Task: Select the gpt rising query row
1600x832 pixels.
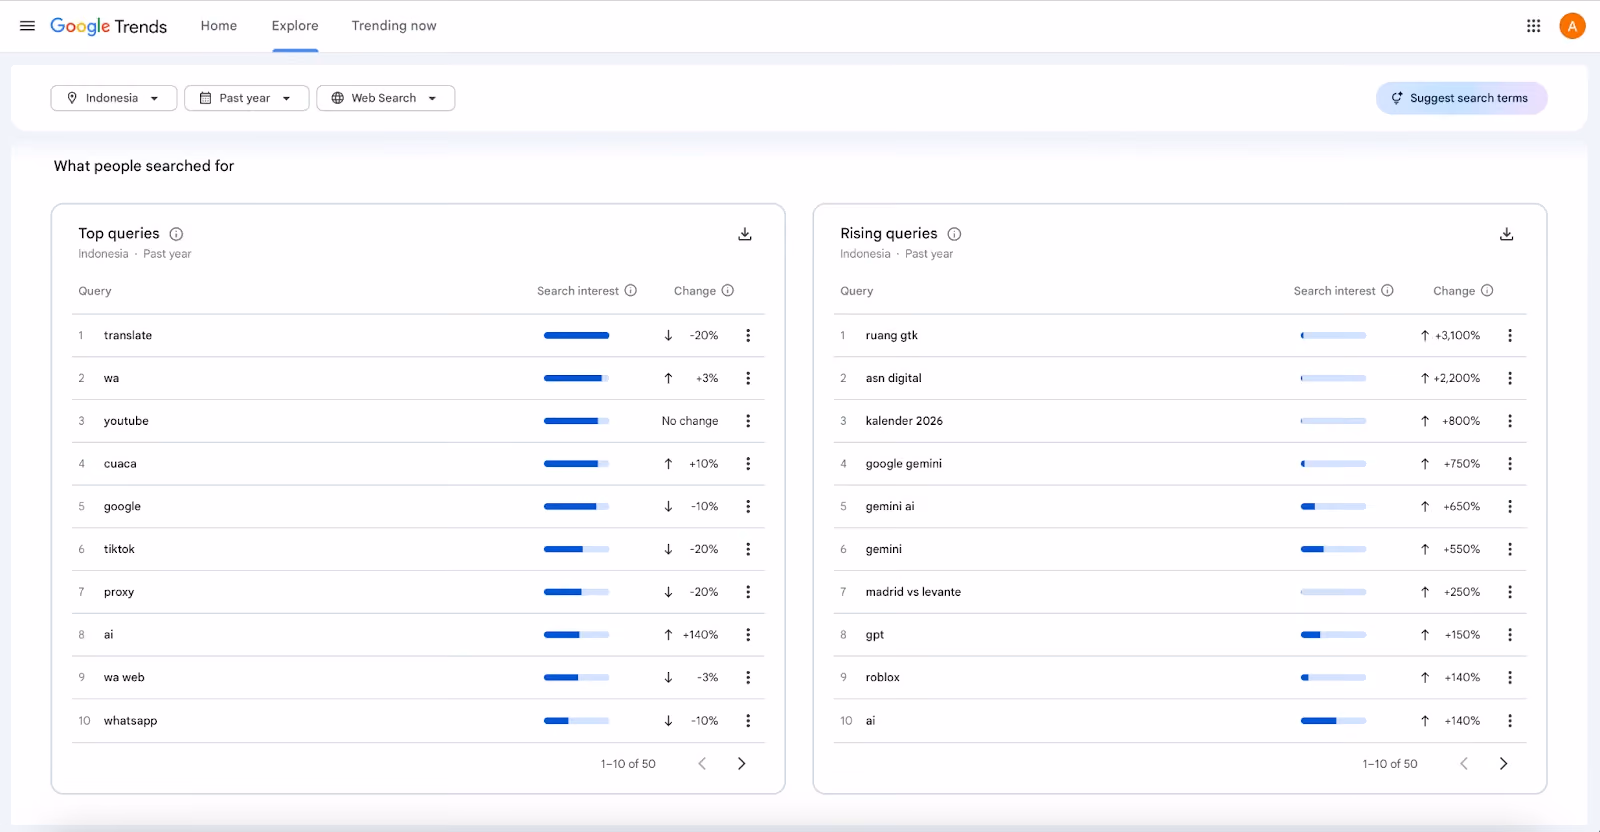Action: 1180,635
